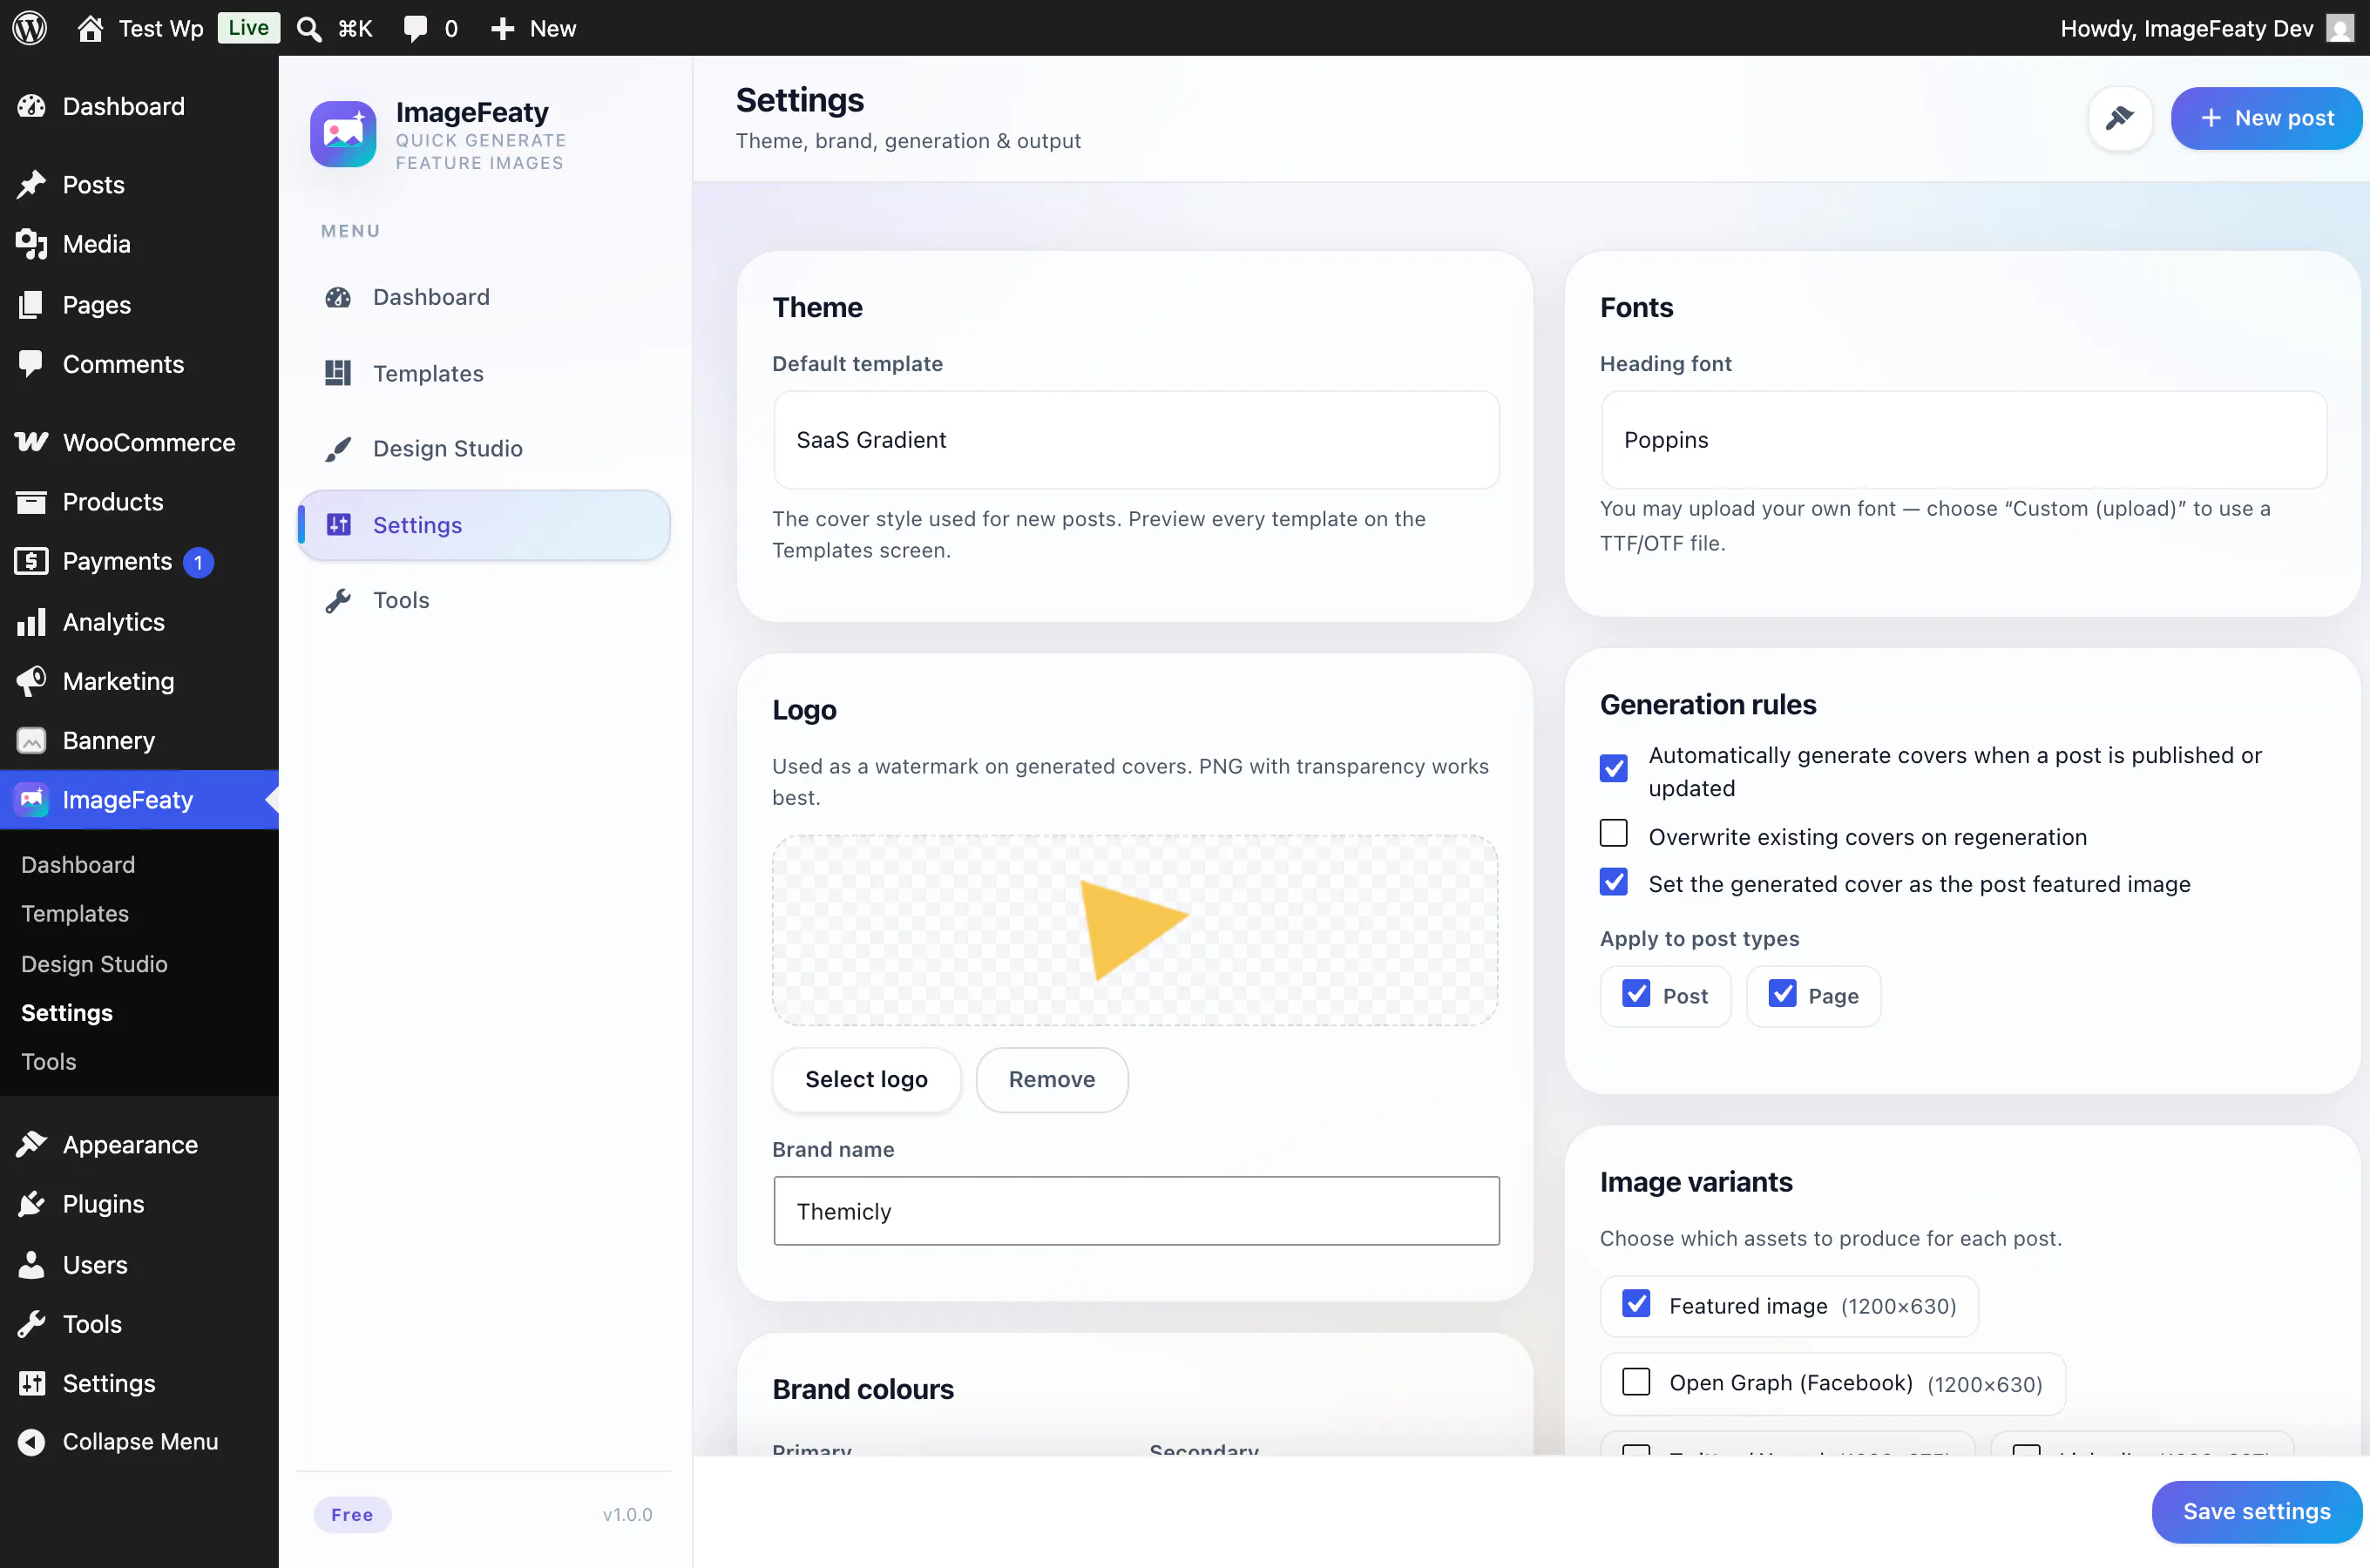2370x1568 pixels.
Task: Click the Templates grid icon in plugin menu
Action: [x=338, y=373]
